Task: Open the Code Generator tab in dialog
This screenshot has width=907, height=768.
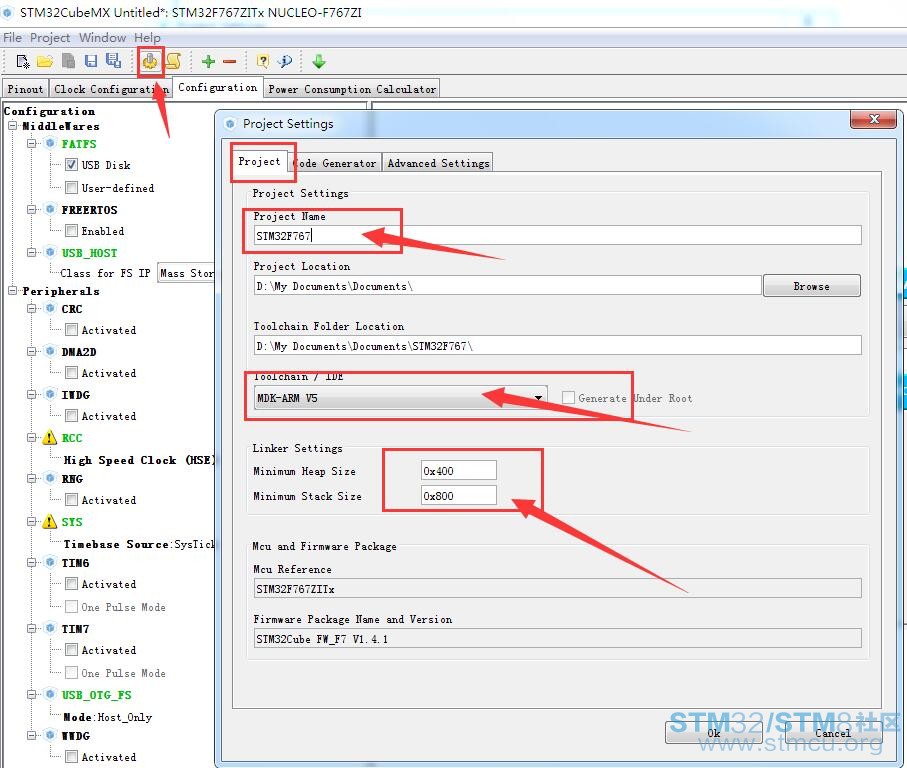Action: 334,163
